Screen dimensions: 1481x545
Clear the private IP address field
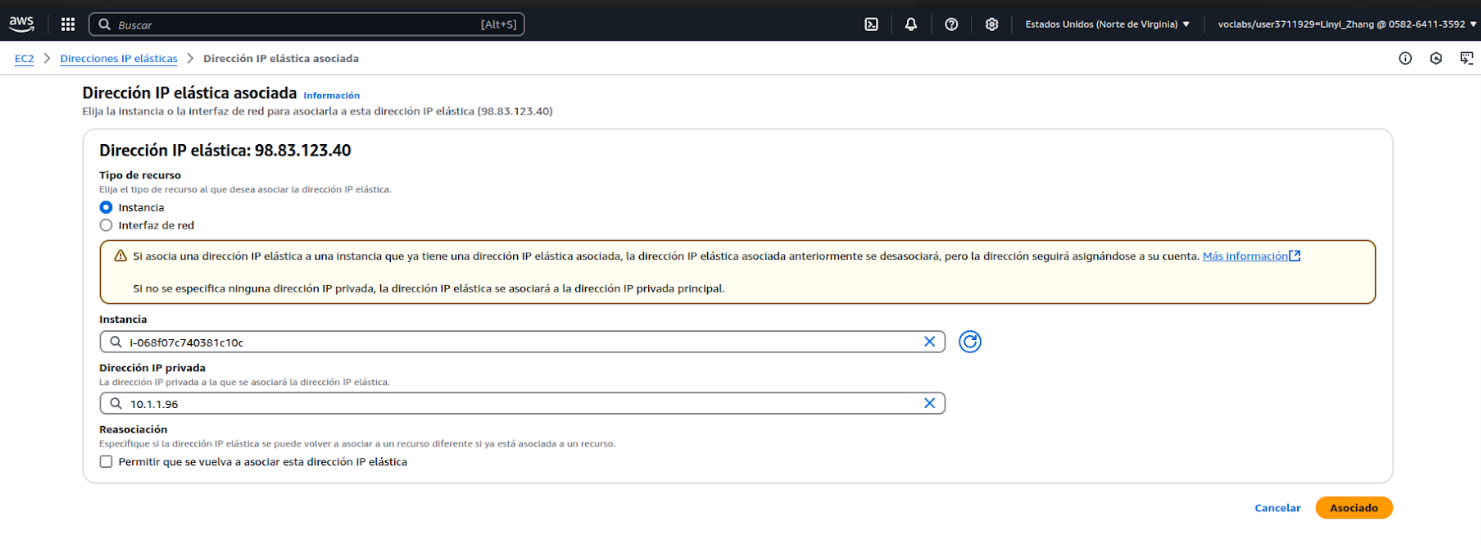point(929,403)
